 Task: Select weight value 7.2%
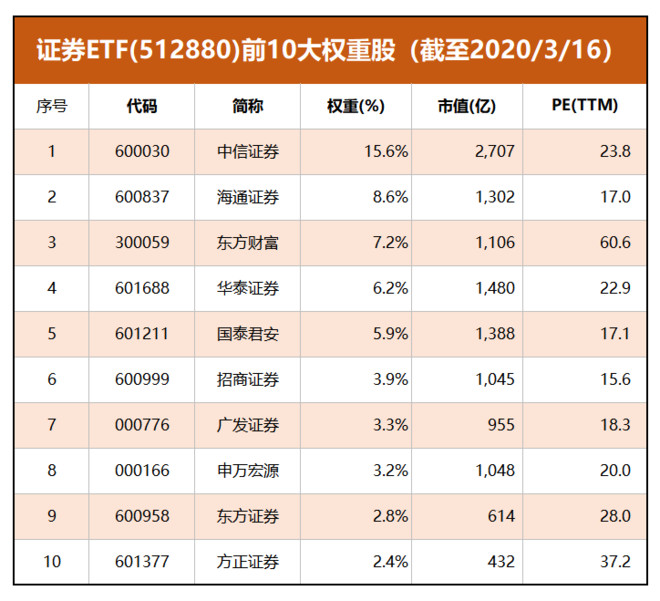(x=390, y=242)
